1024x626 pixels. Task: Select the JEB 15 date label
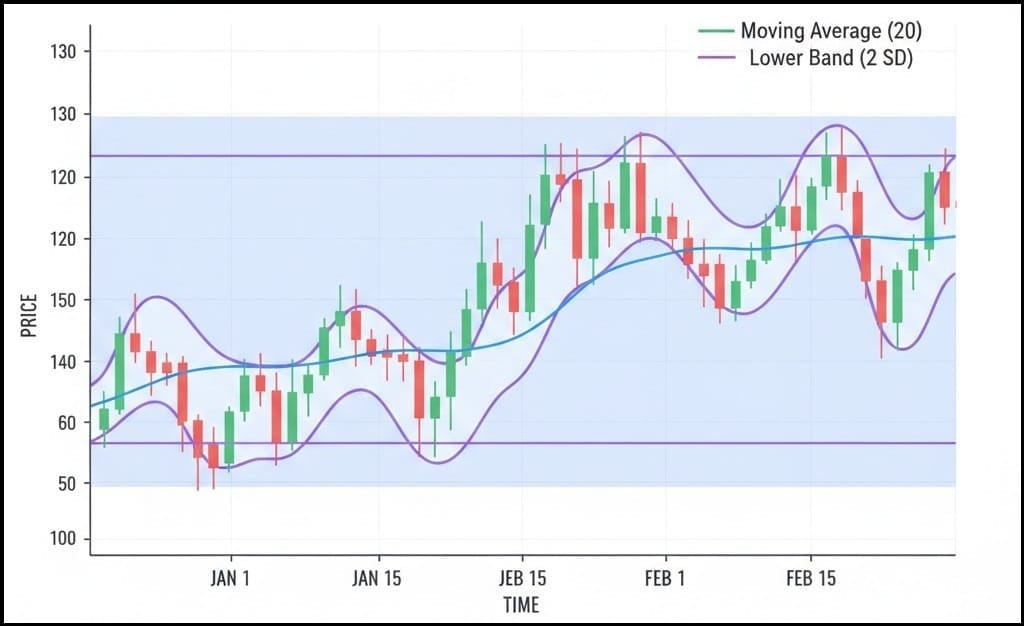click(521, 578)
